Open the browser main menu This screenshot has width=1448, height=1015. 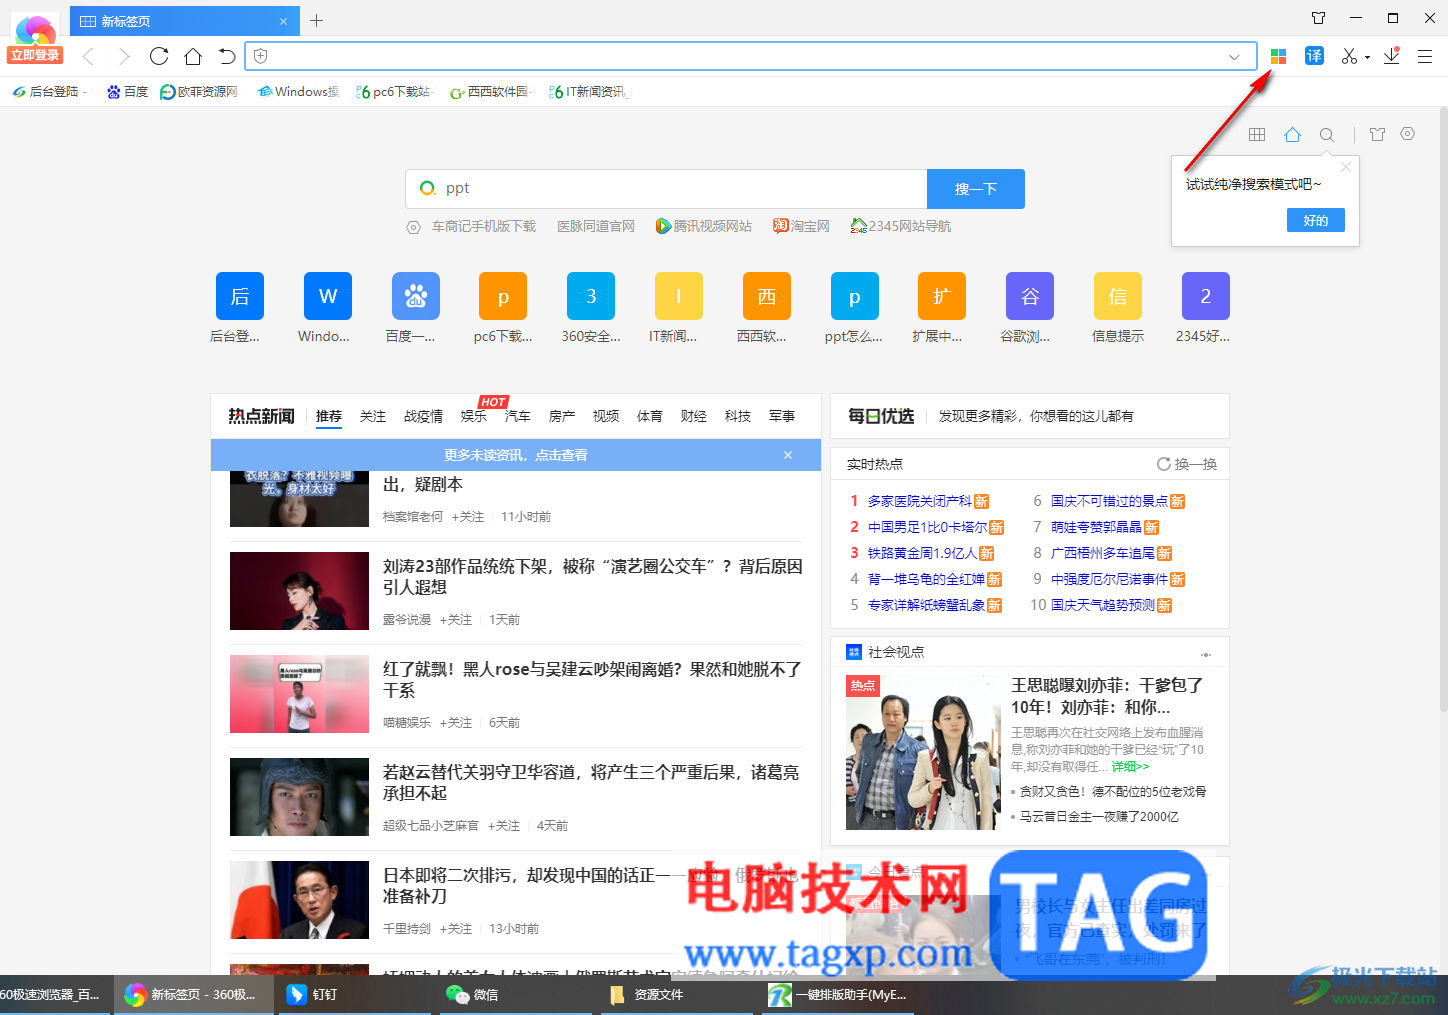[x=1425, y=57]
